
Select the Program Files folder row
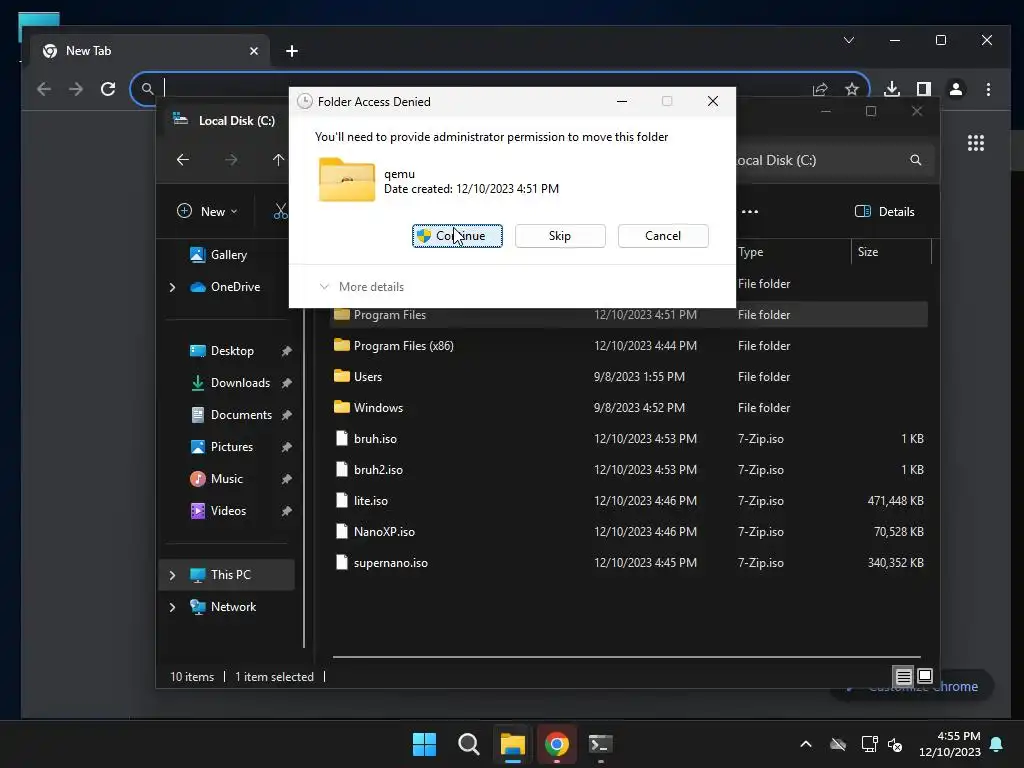pos(630,315)
